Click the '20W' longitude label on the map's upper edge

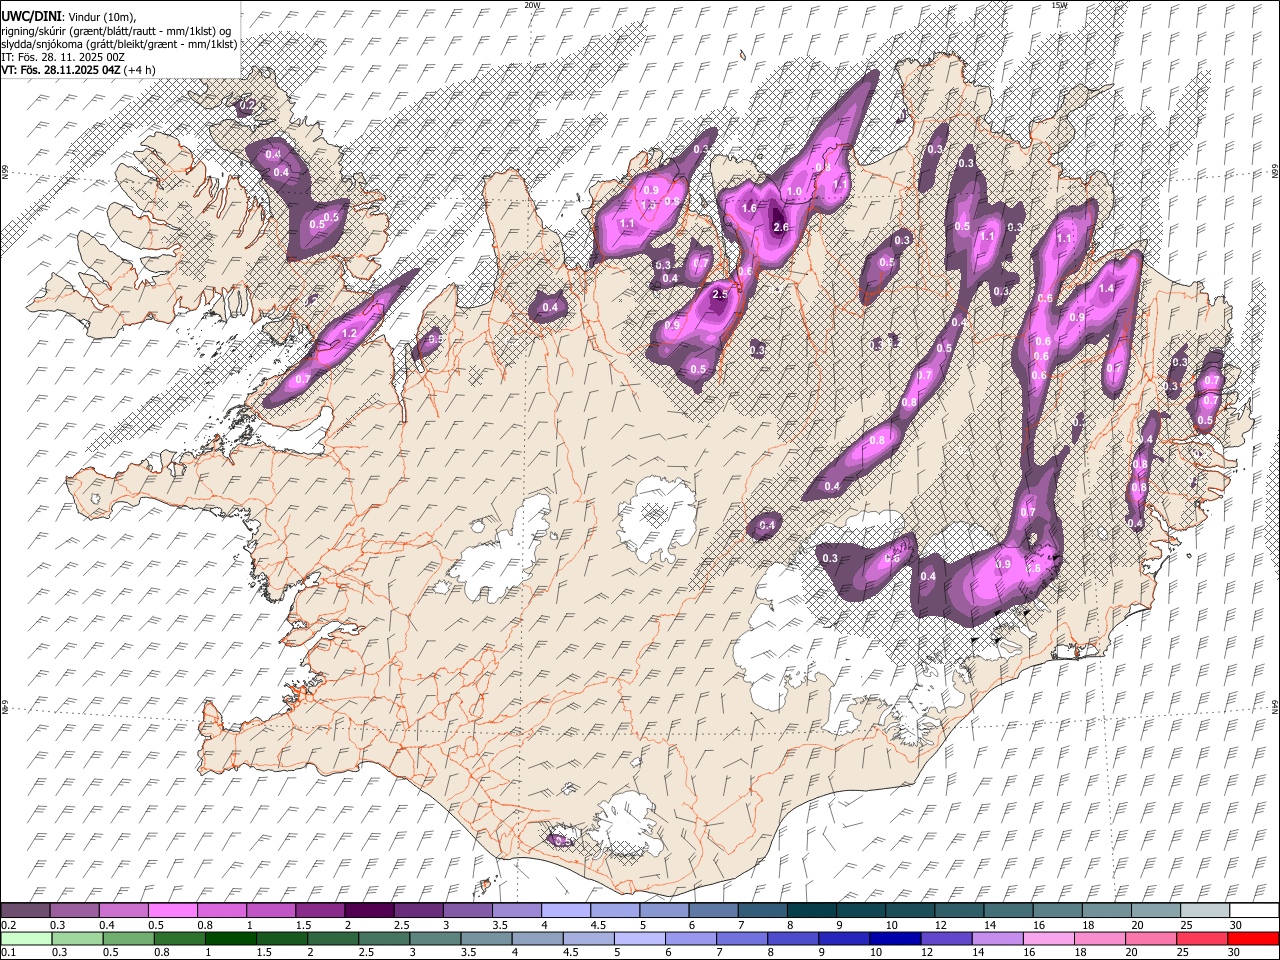[532, 5]
